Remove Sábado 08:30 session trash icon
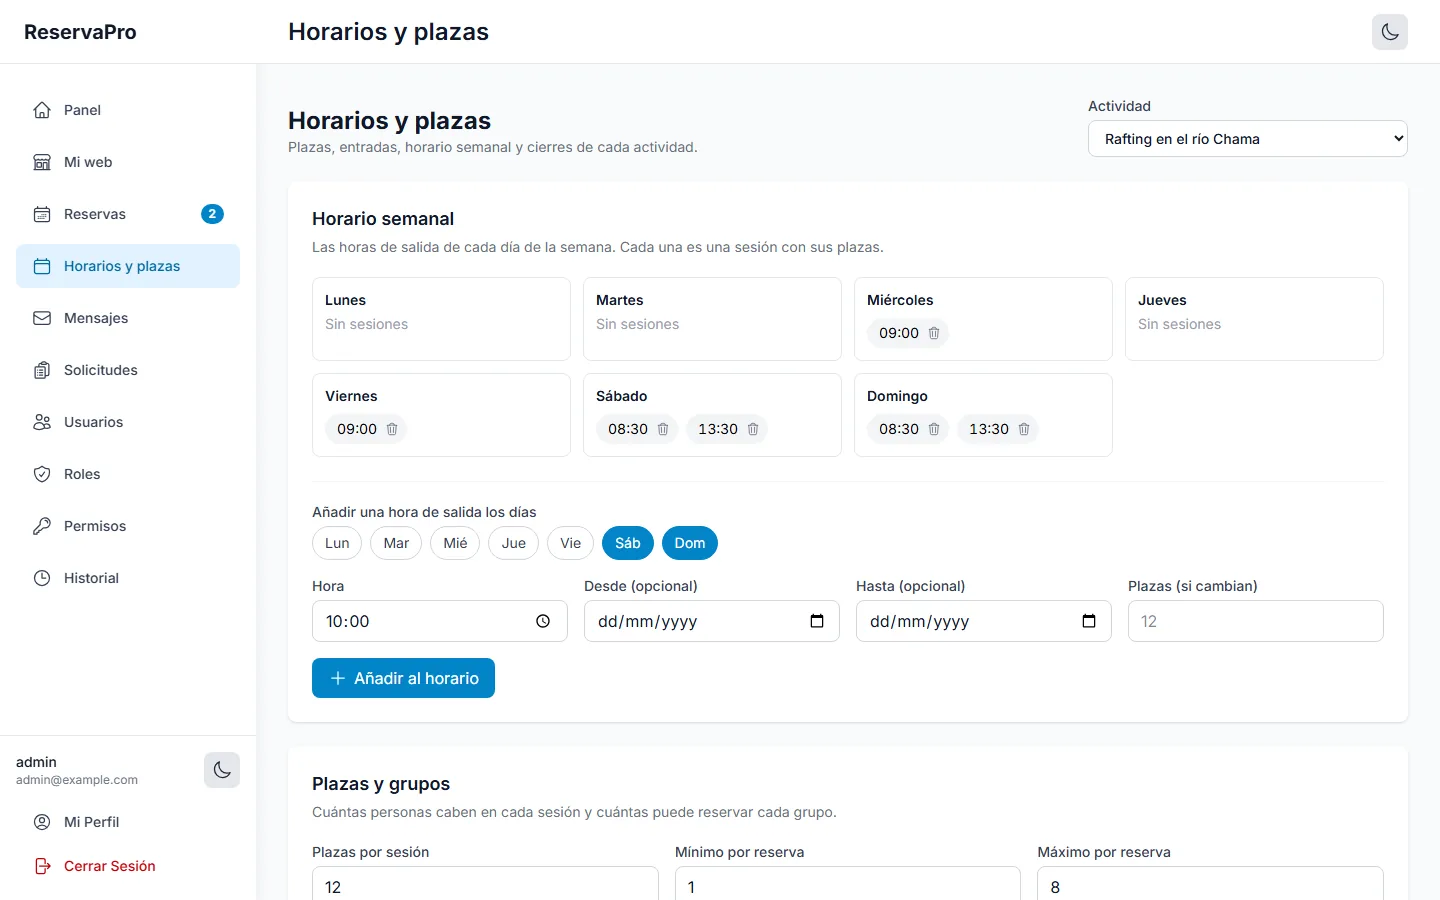Viewport: 1440px width, 900px height. (663, 429)
